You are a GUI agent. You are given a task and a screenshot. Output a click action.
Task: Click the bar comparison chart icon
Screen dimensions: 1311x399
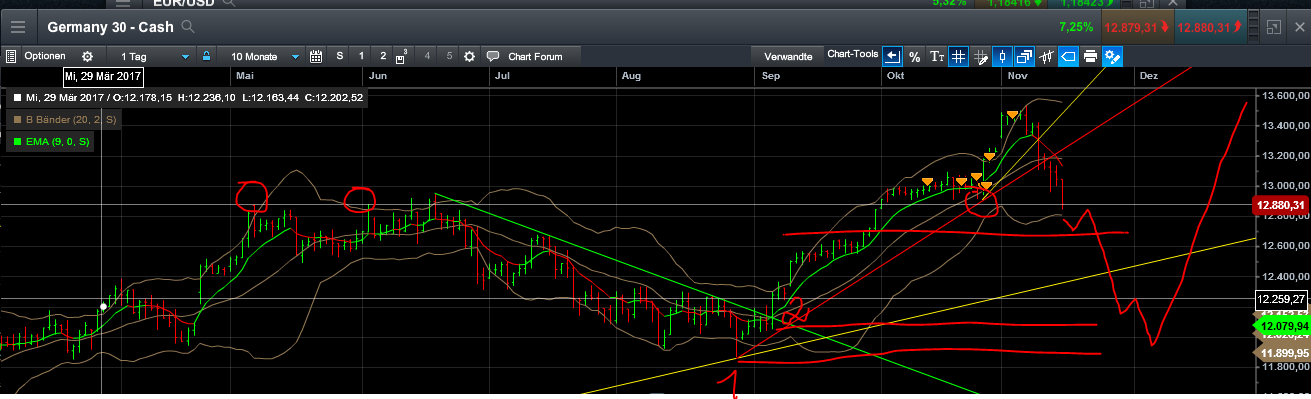coord(1047,56)
